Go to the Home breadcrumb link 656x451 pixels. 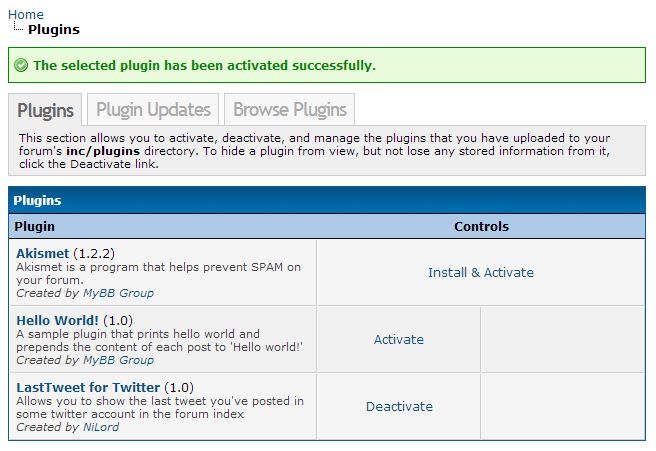click(26, 15)
